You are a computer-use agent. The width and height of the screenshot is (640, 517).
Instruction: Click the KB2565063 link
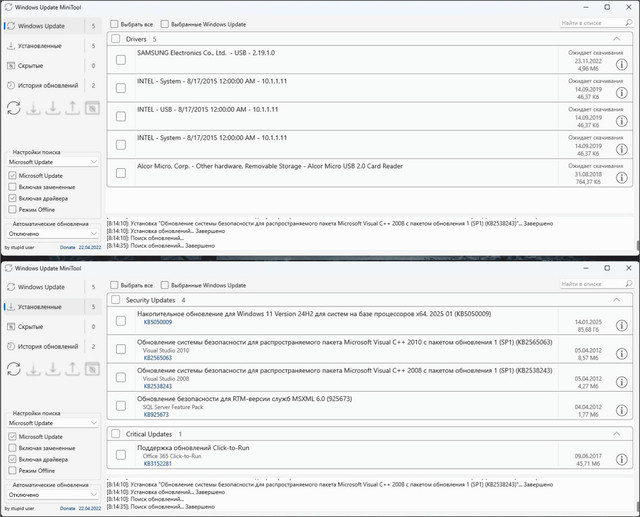pyautogui.click(x=158, y=358)
